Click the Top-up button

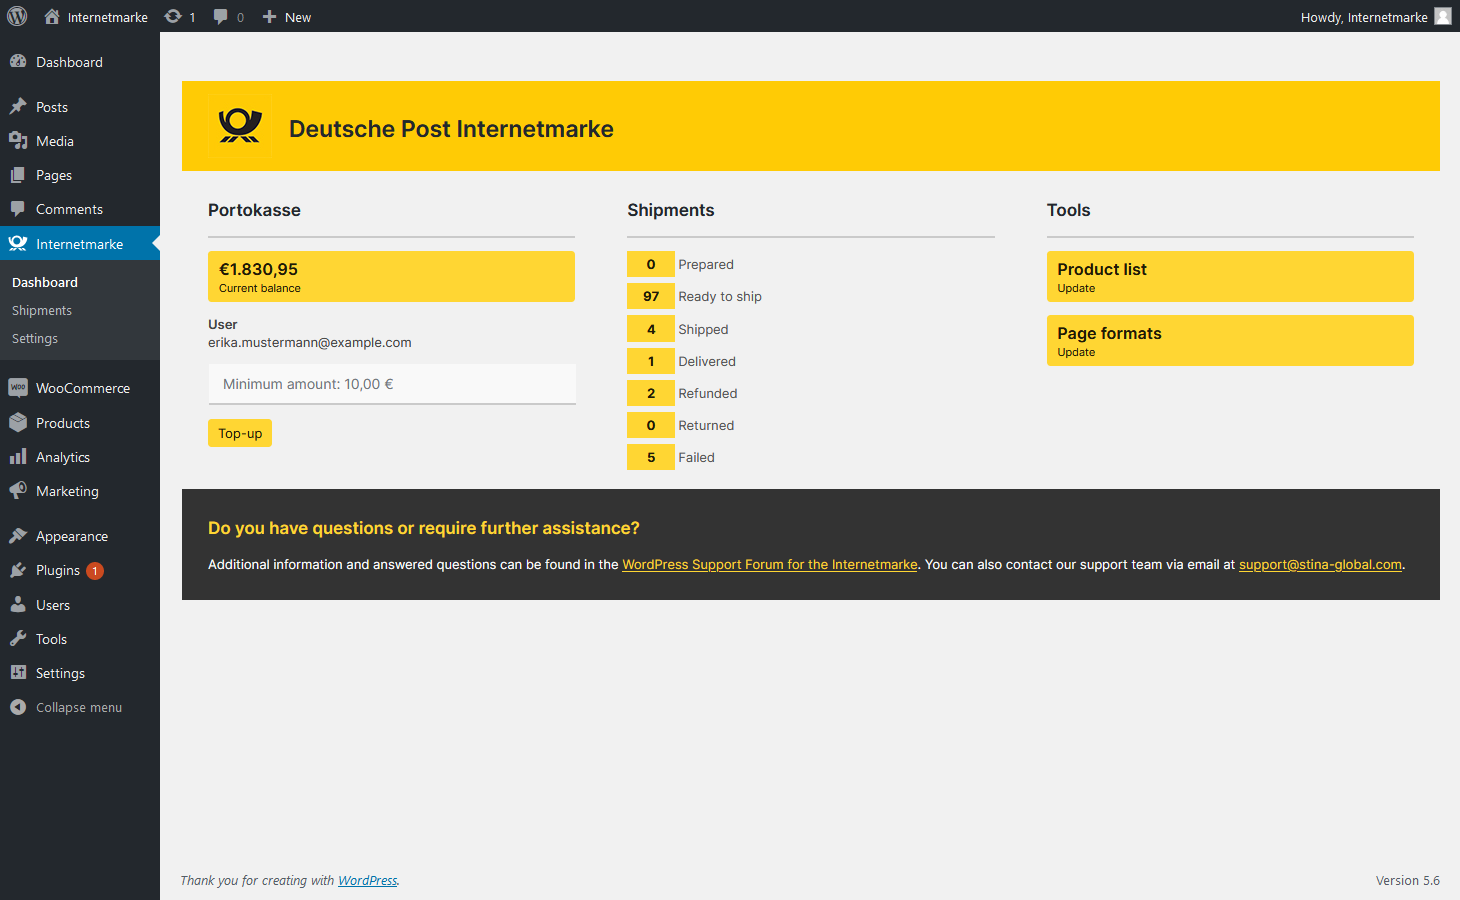(x=240, y=433)
